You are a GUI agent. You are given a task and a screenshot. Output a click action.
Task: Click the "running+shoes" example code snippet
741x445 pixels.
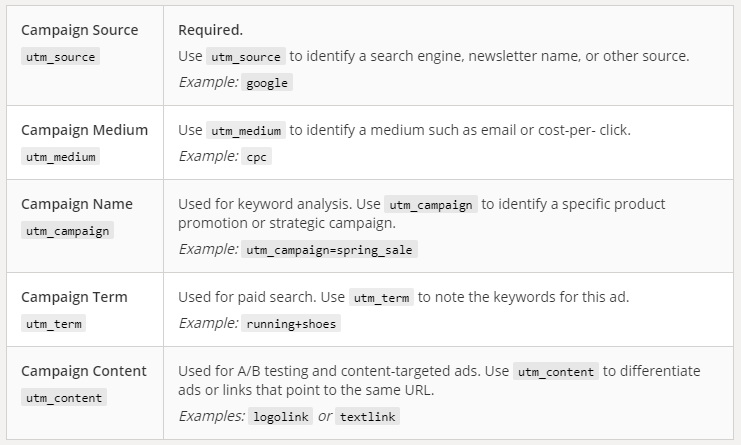292,324
